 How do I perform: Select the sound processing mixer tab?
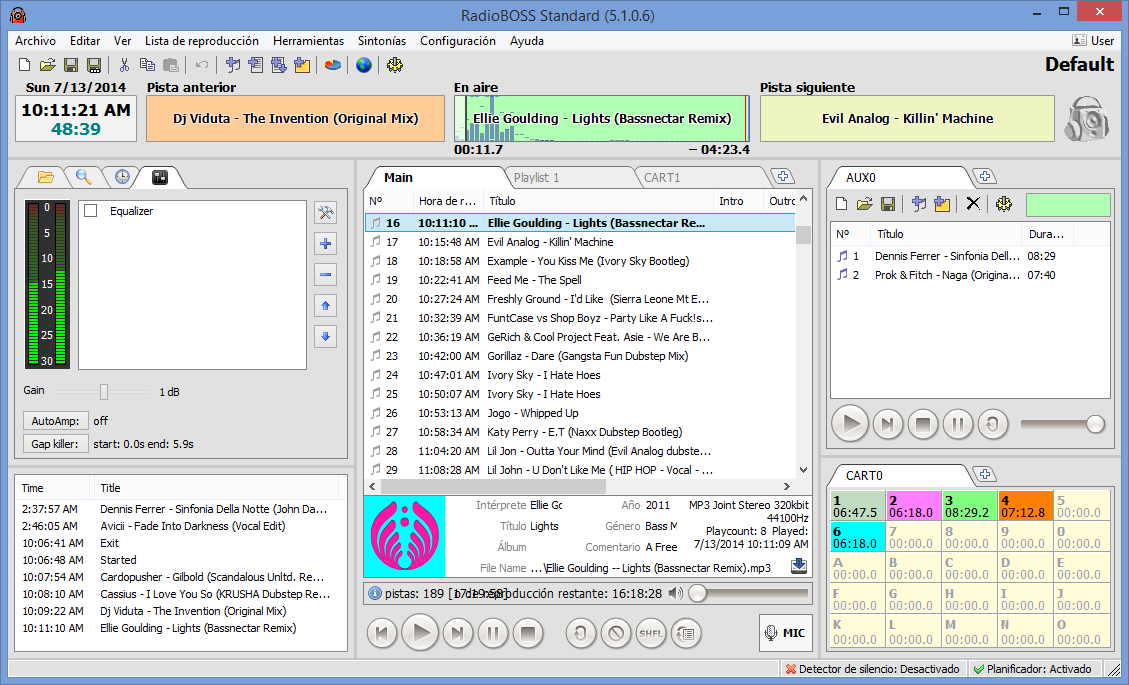point(160,177)
